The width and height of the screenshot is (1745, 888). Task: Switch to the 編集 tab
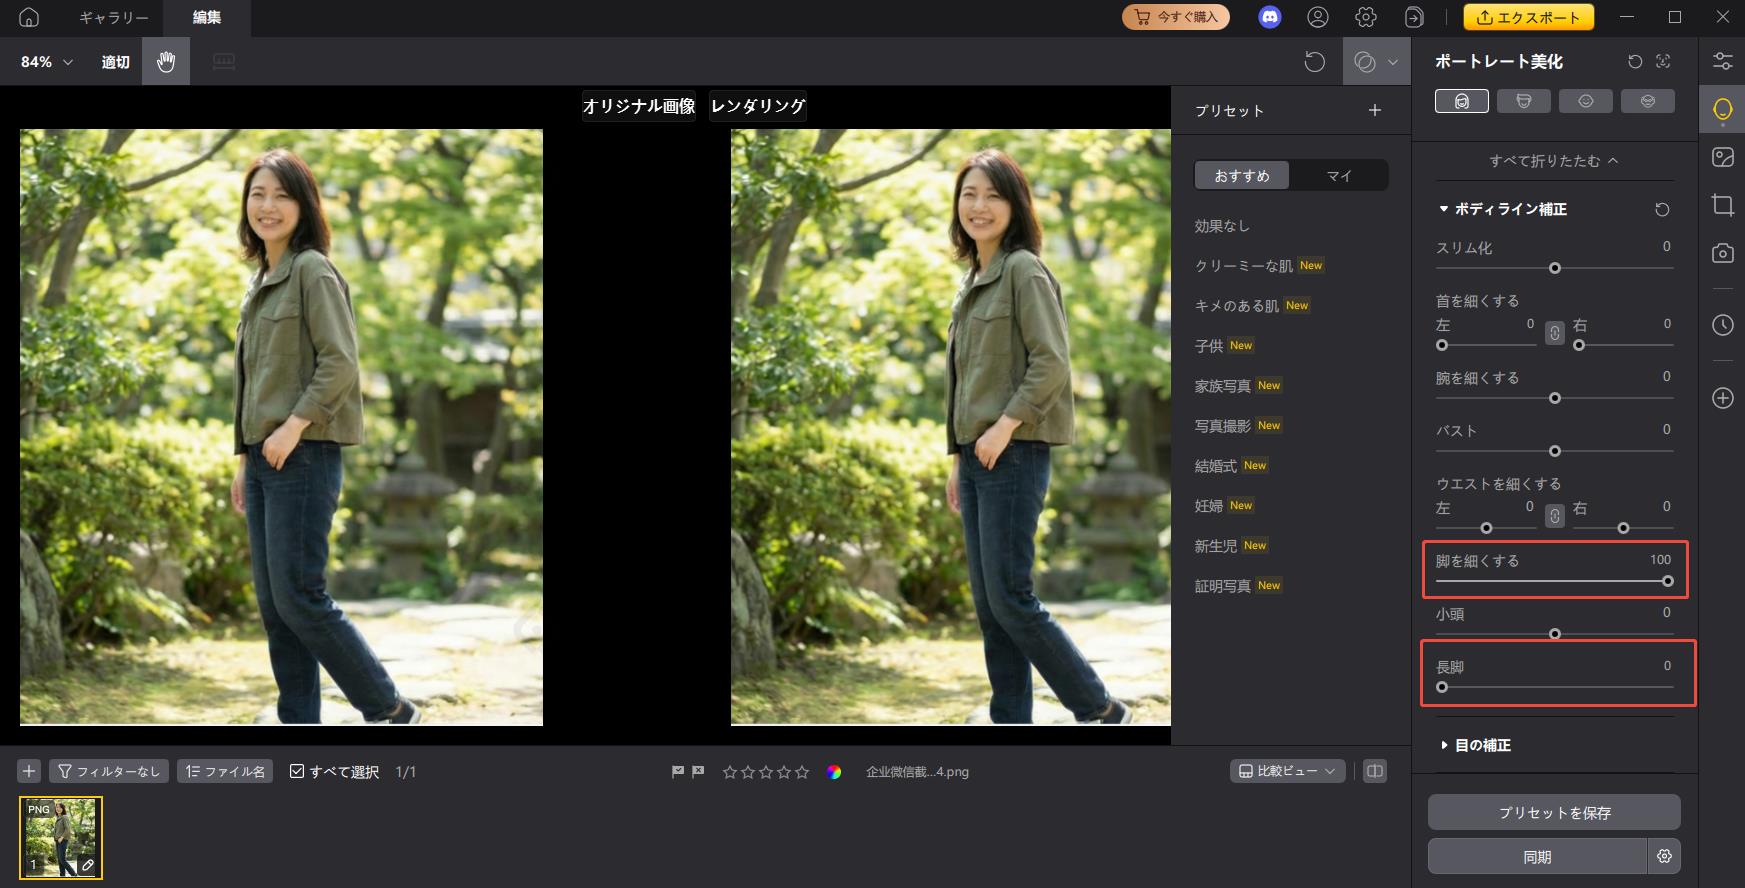pos(207,18)
